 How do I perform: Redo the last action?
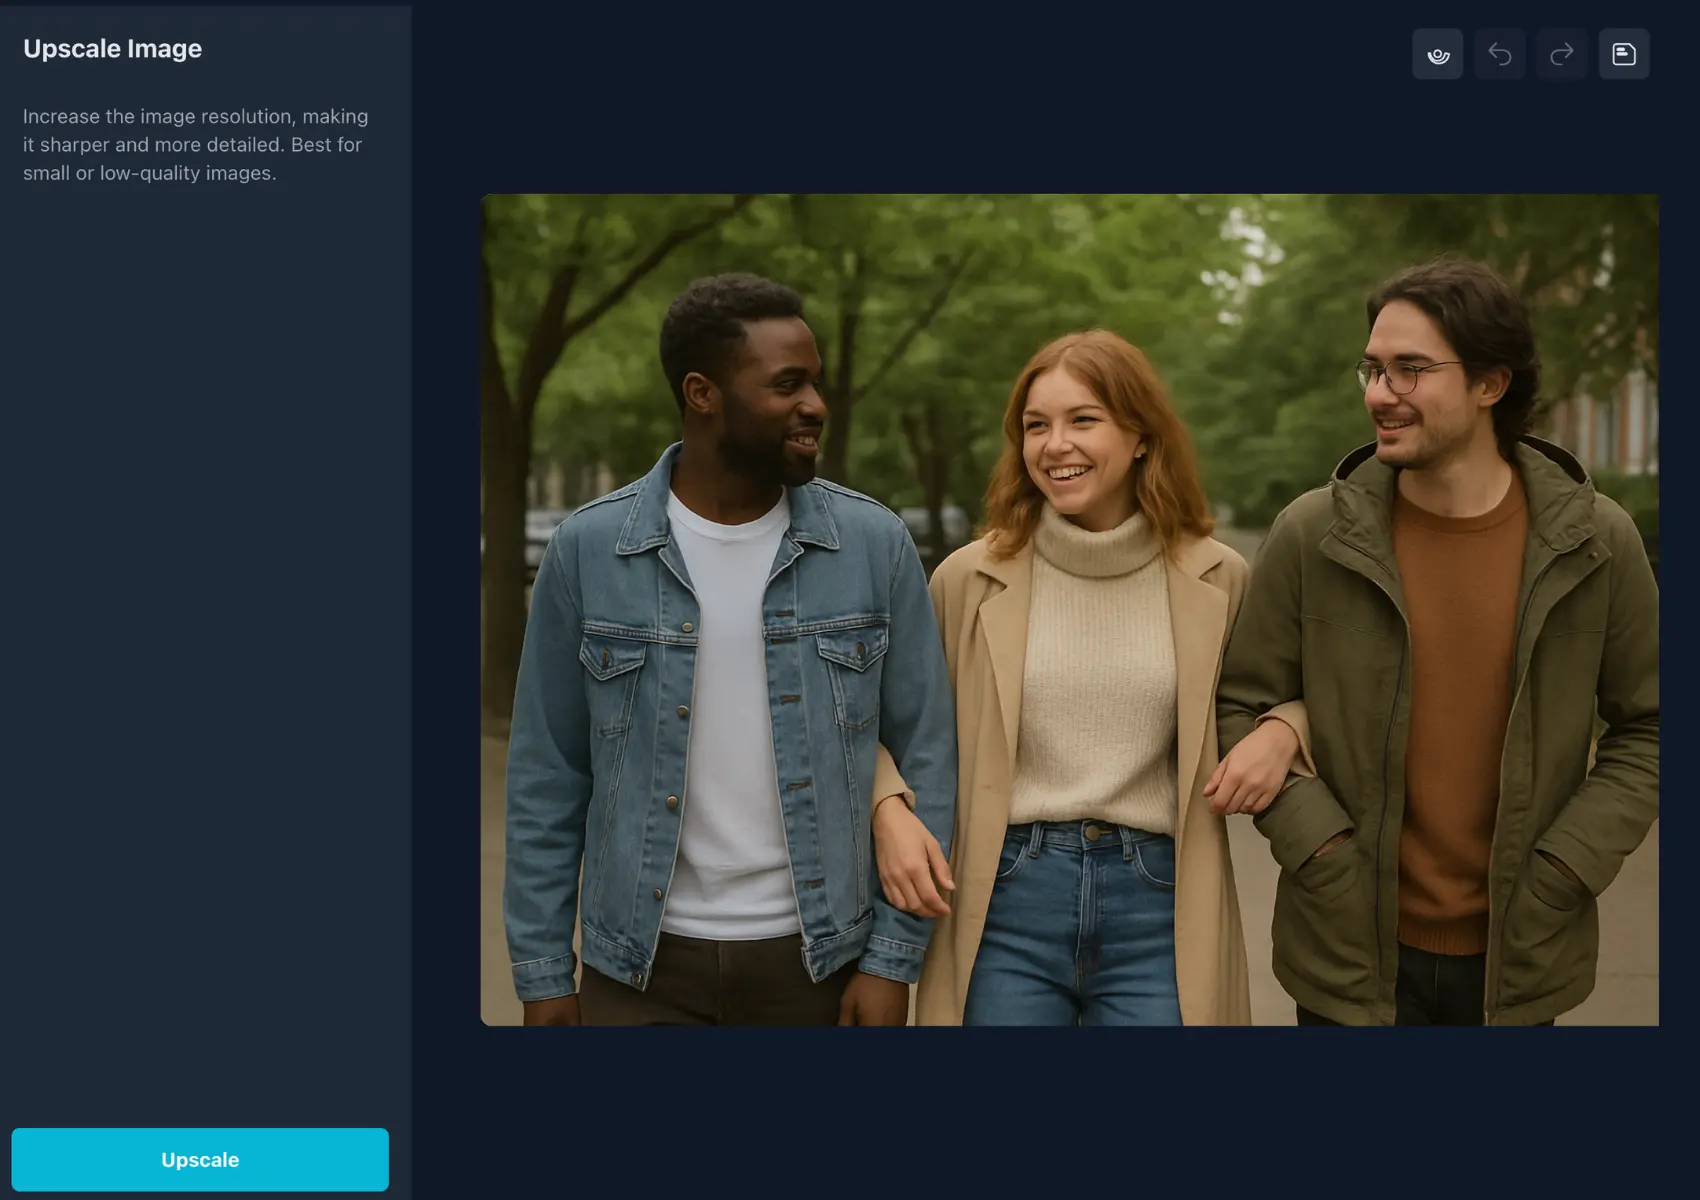pos(1561,54)
